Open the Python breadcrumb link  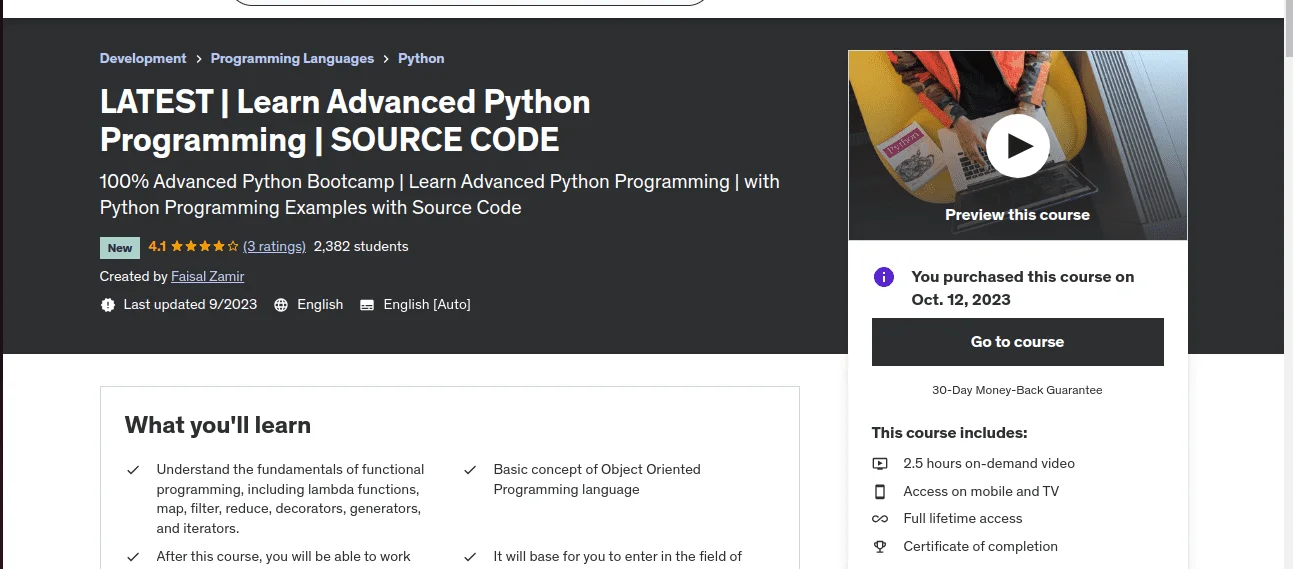tap(421, 58)
